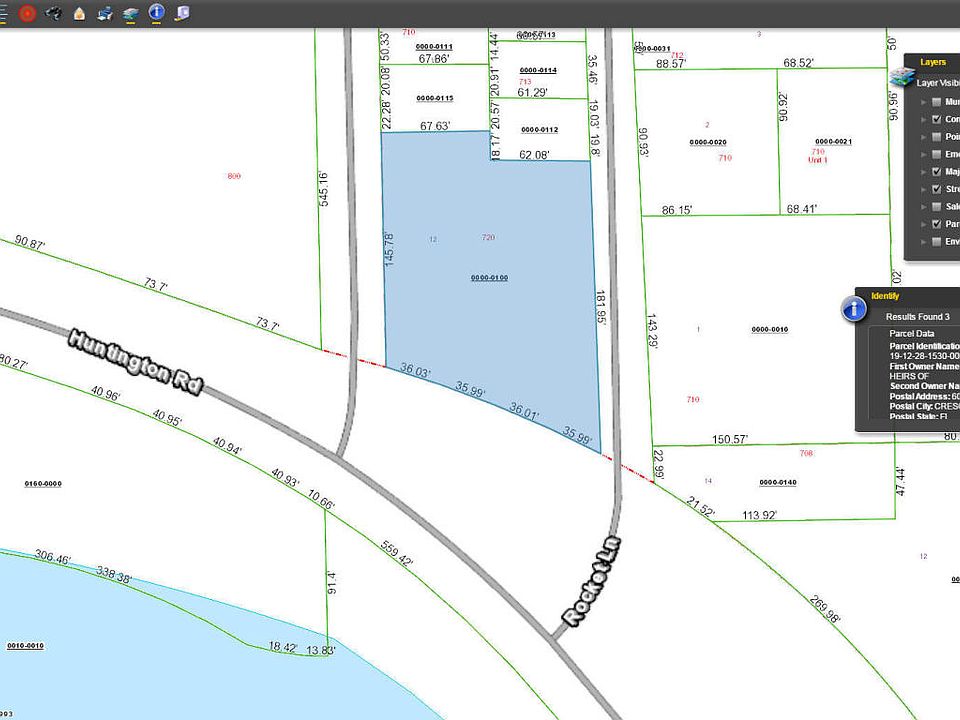
Task: Expand the fifth layer's tree arrow
Action: (923, 172)
